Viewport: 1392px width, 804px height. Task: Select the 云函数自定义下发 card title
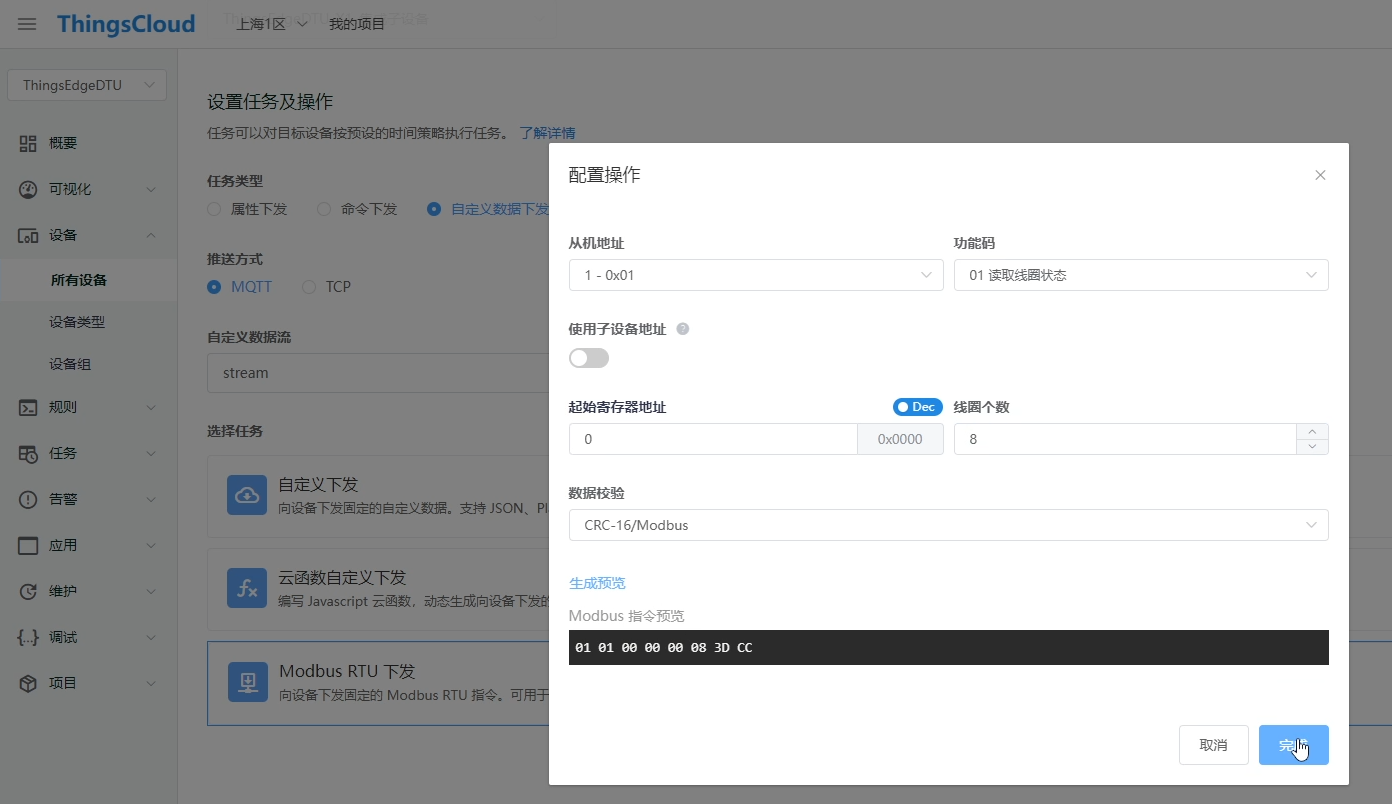[342, 578]
